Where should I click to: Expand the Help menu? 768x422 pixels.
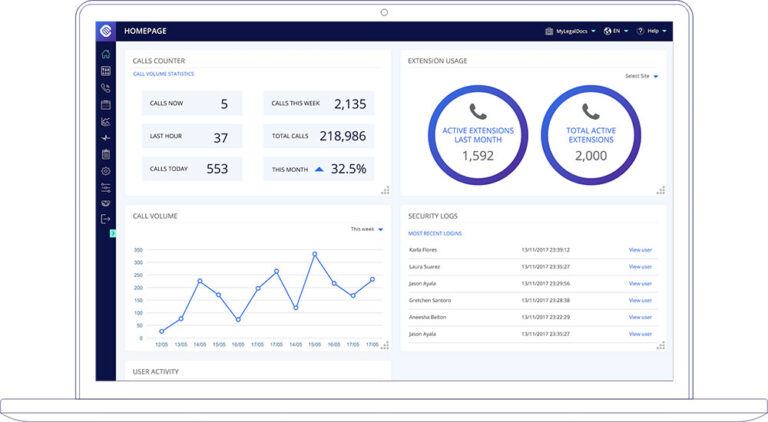(x=651, y=31)
